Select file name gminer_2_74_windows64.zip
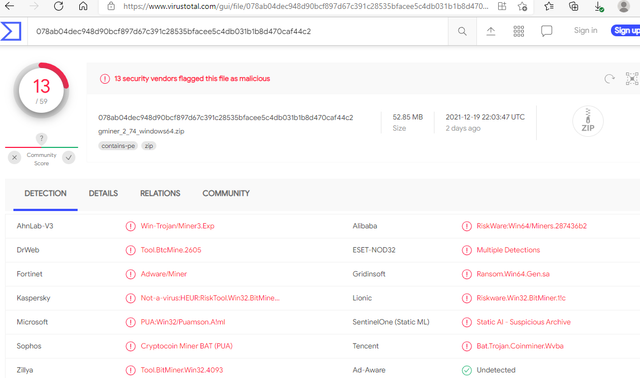Screen dimensions: 640x378 141,131
